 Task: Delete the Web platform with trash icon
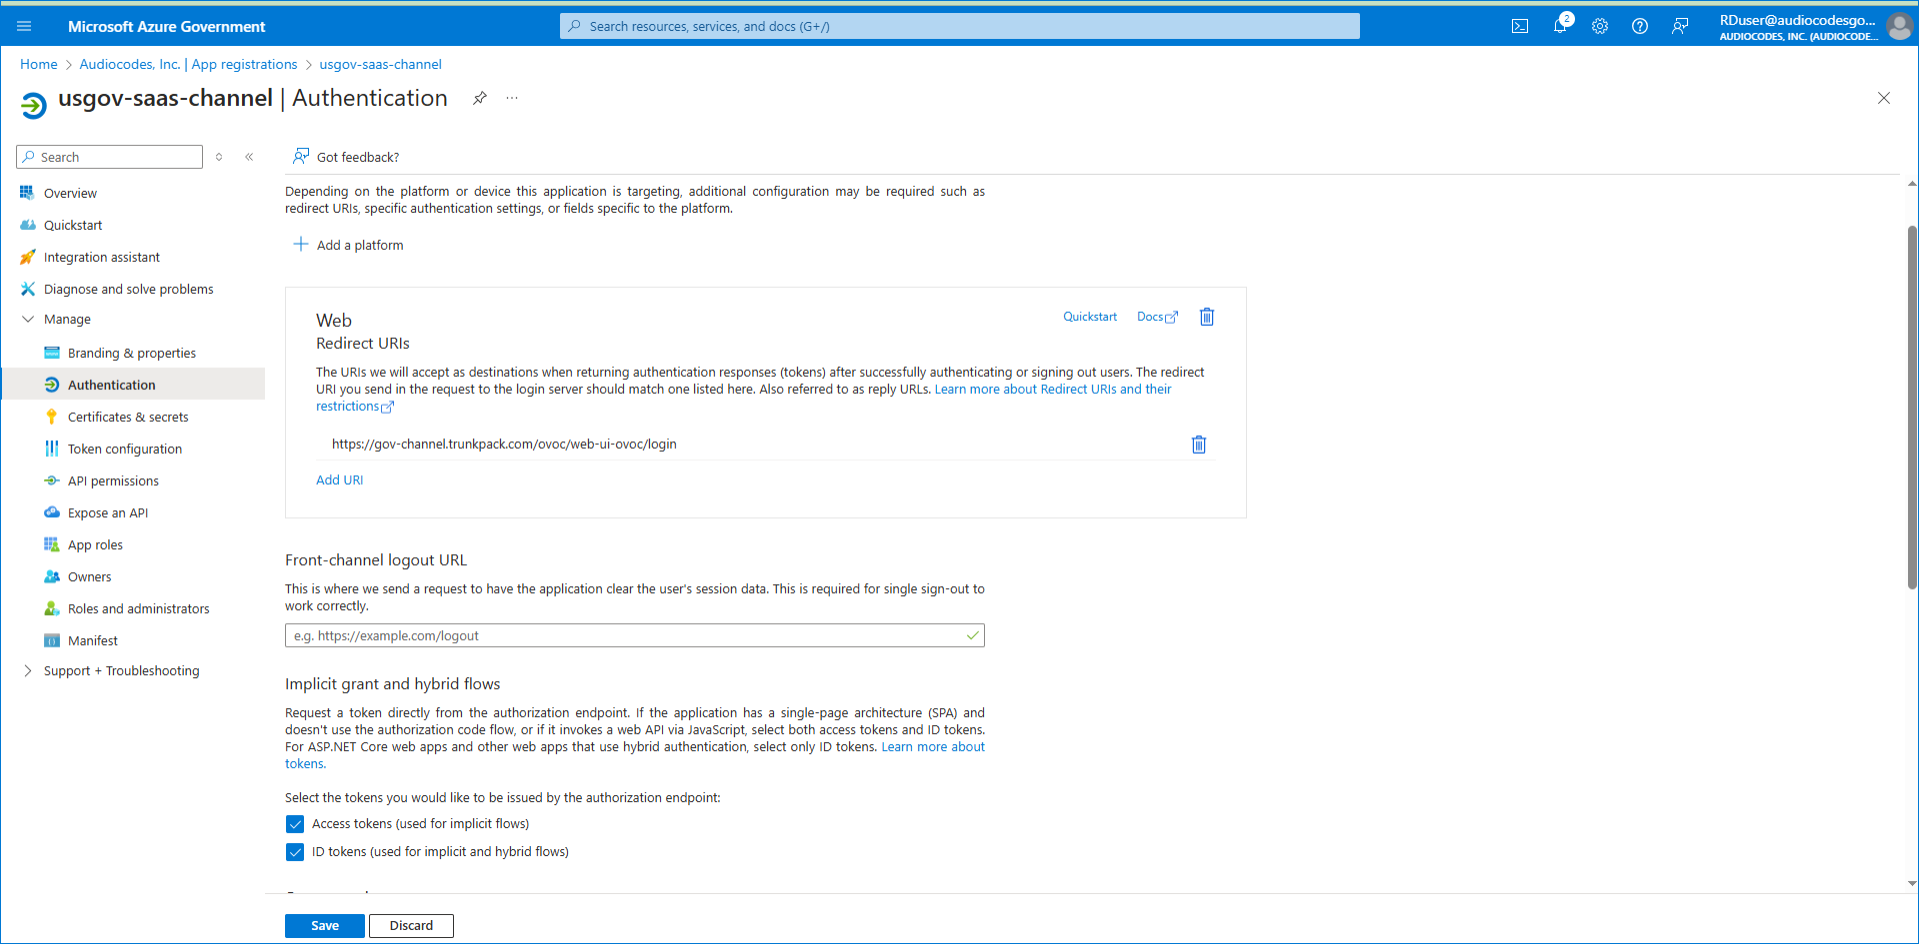tap(1206, 317)
